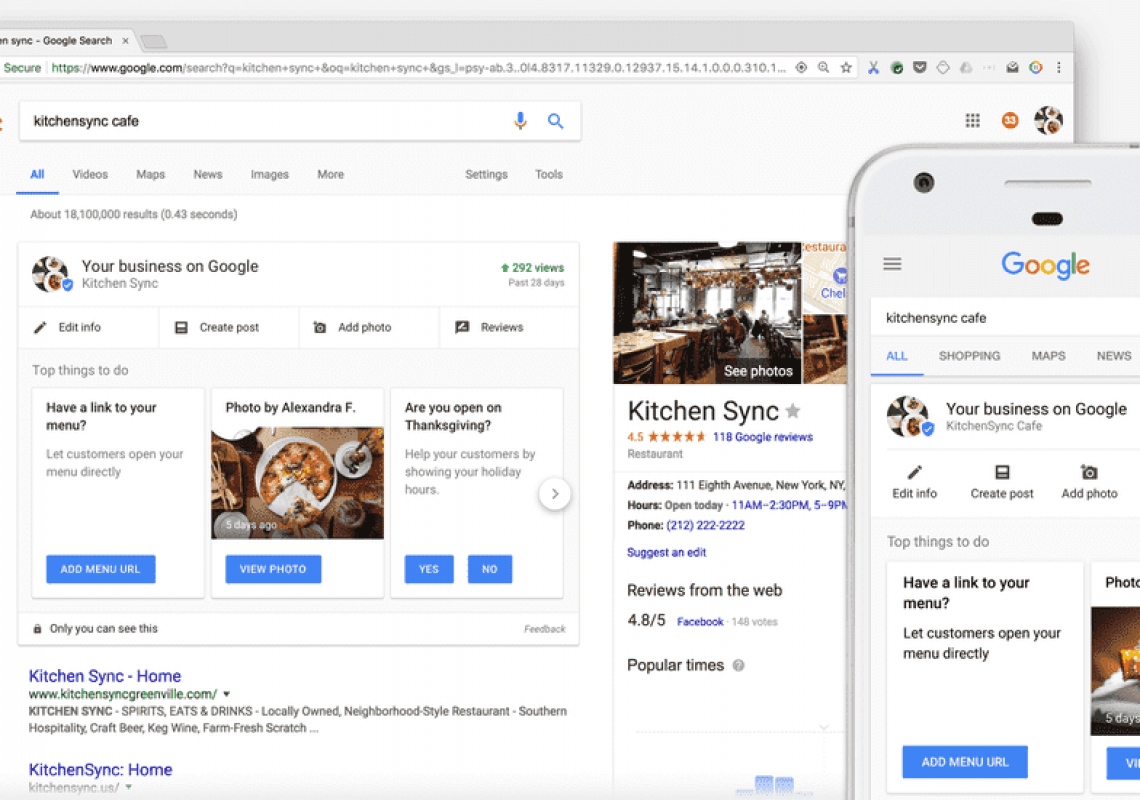Open Kitchen Sync - Home result
This screenshot has height=800, width=1140.
[x=105, y=676]
